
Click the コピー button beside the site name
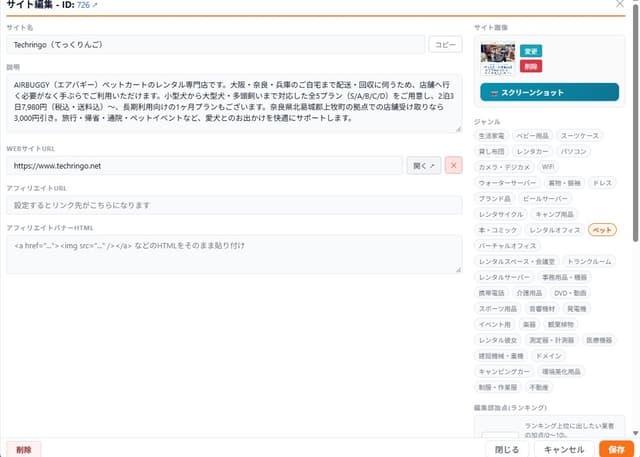(445, 44)
